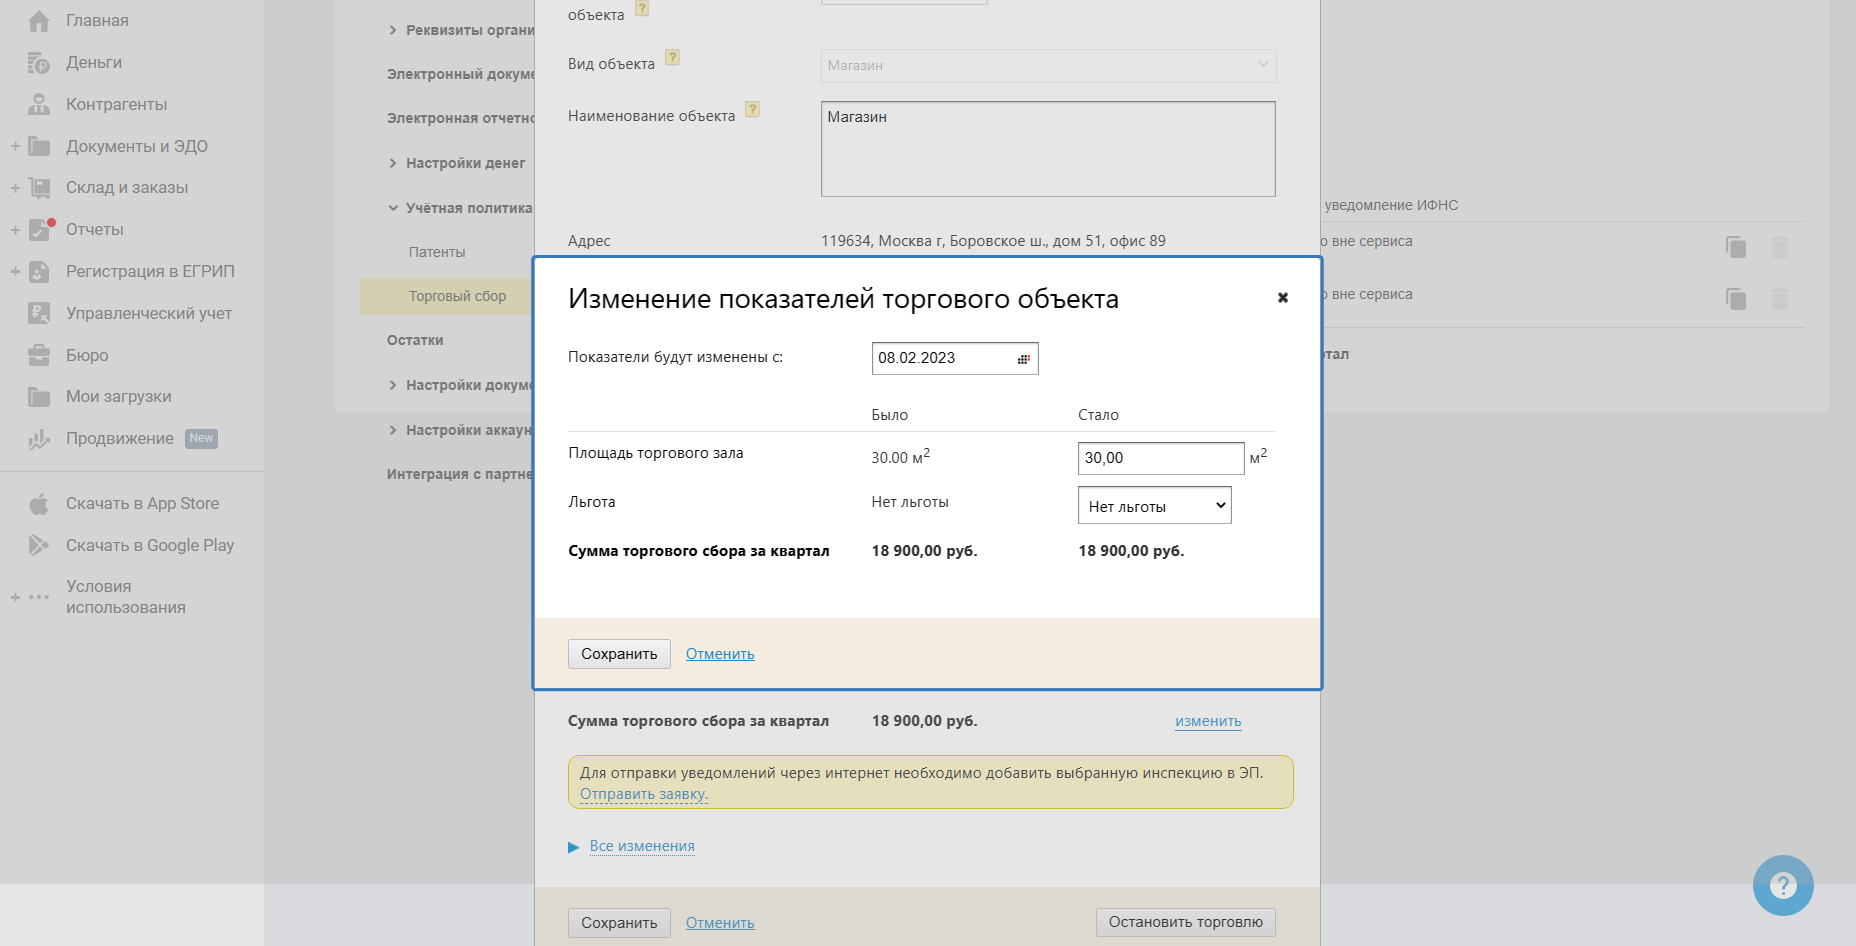Viewport: 1856px width, 946px height.
Task: Open the Льгота dropdown
Action: click(1154, 506)
